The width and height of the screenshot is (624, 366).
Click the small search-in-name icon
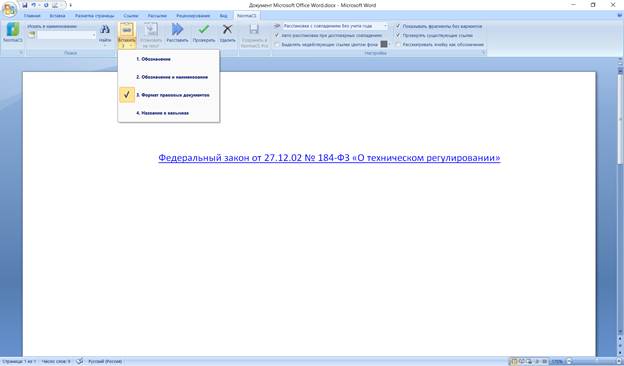point(31,35)
